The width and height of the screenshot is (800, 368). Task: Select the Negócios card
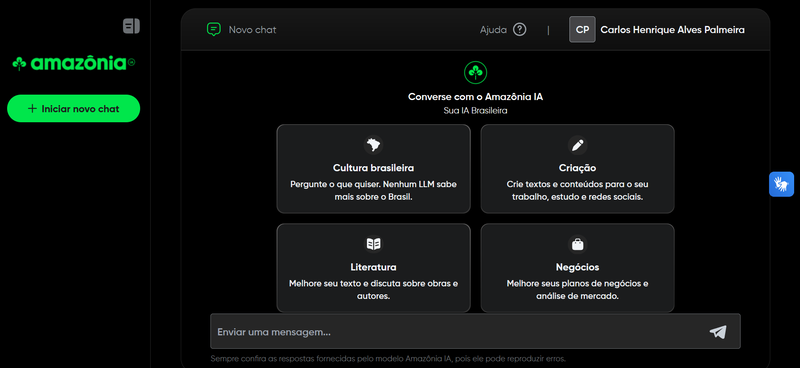click(x=578, y=267)
